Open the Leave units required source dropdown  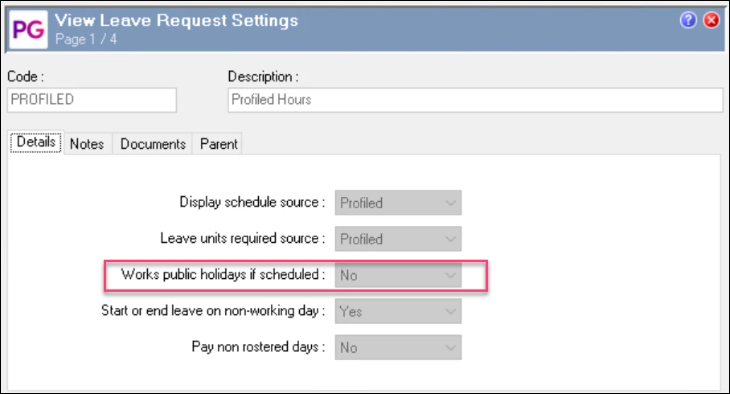pos(398,239)
